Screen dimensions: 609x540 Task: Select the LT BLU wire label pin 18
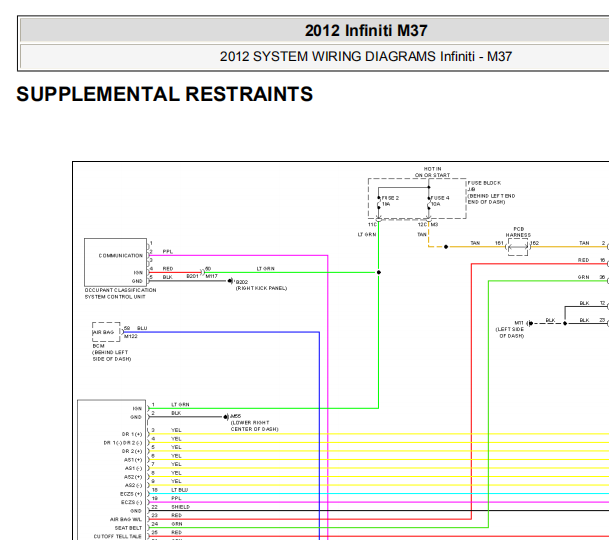click(x=179, y=490)
